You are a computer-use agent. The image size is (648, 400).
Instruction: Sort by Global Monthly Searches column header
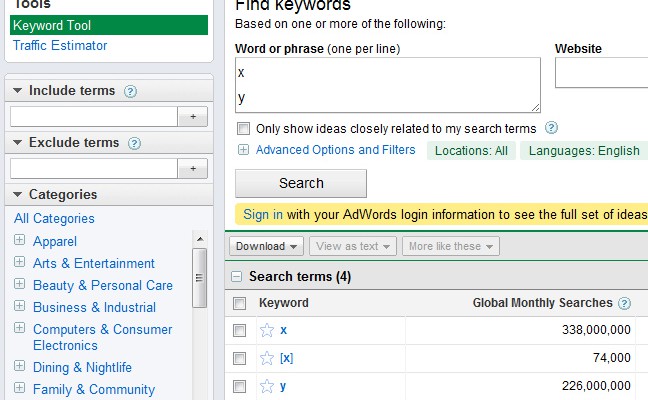(x=542, y=303)
